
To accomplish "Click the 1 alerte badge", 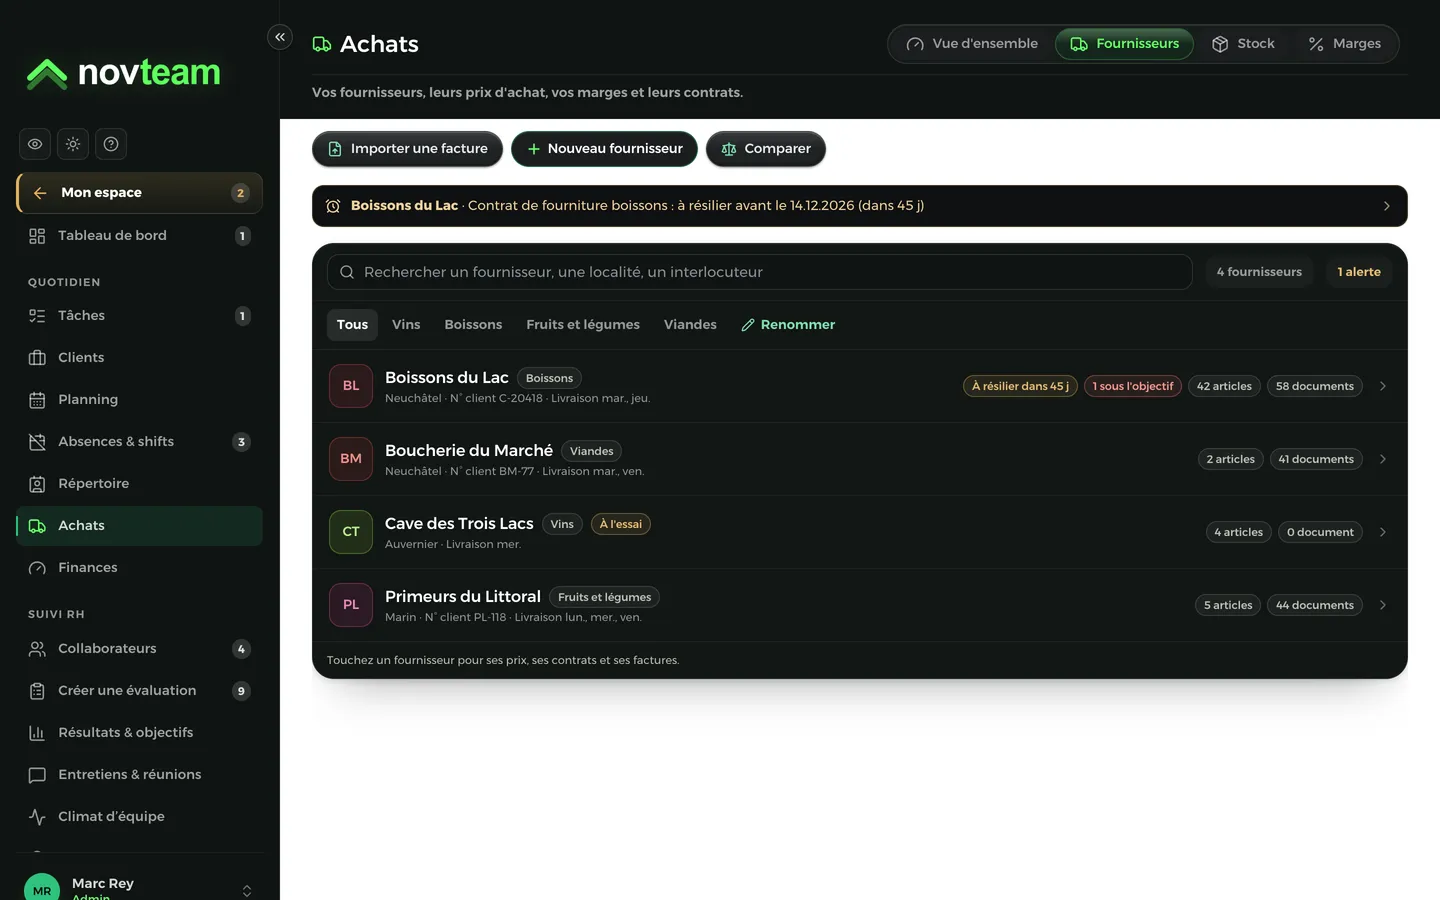I will tap(1359, 272).
